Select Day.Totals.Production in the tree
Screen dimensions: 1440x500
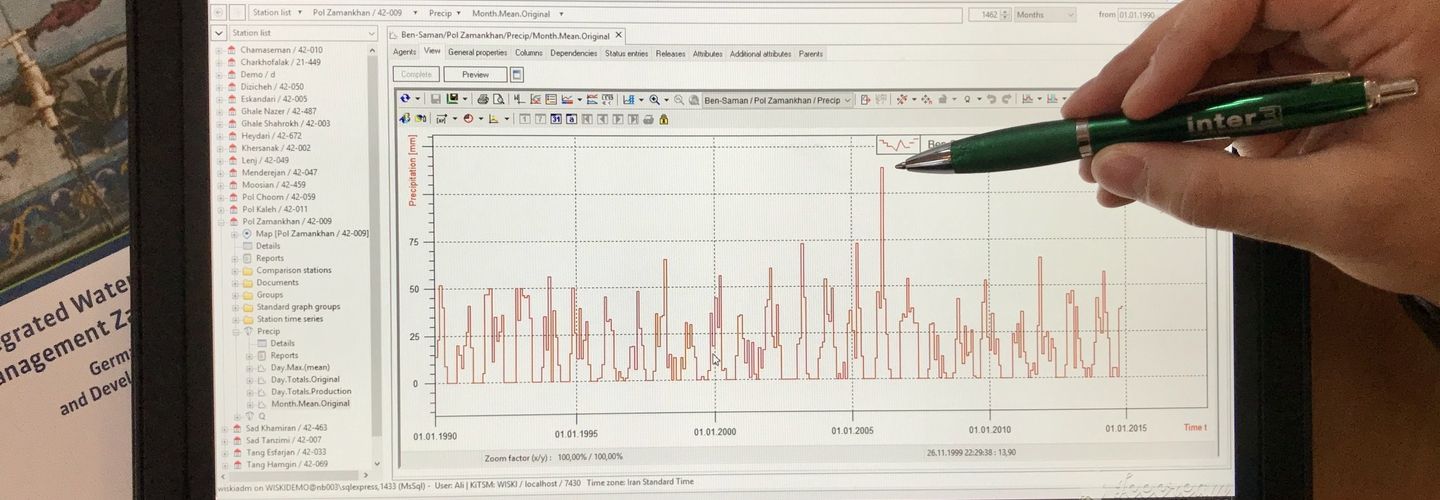tap(310, 392)
